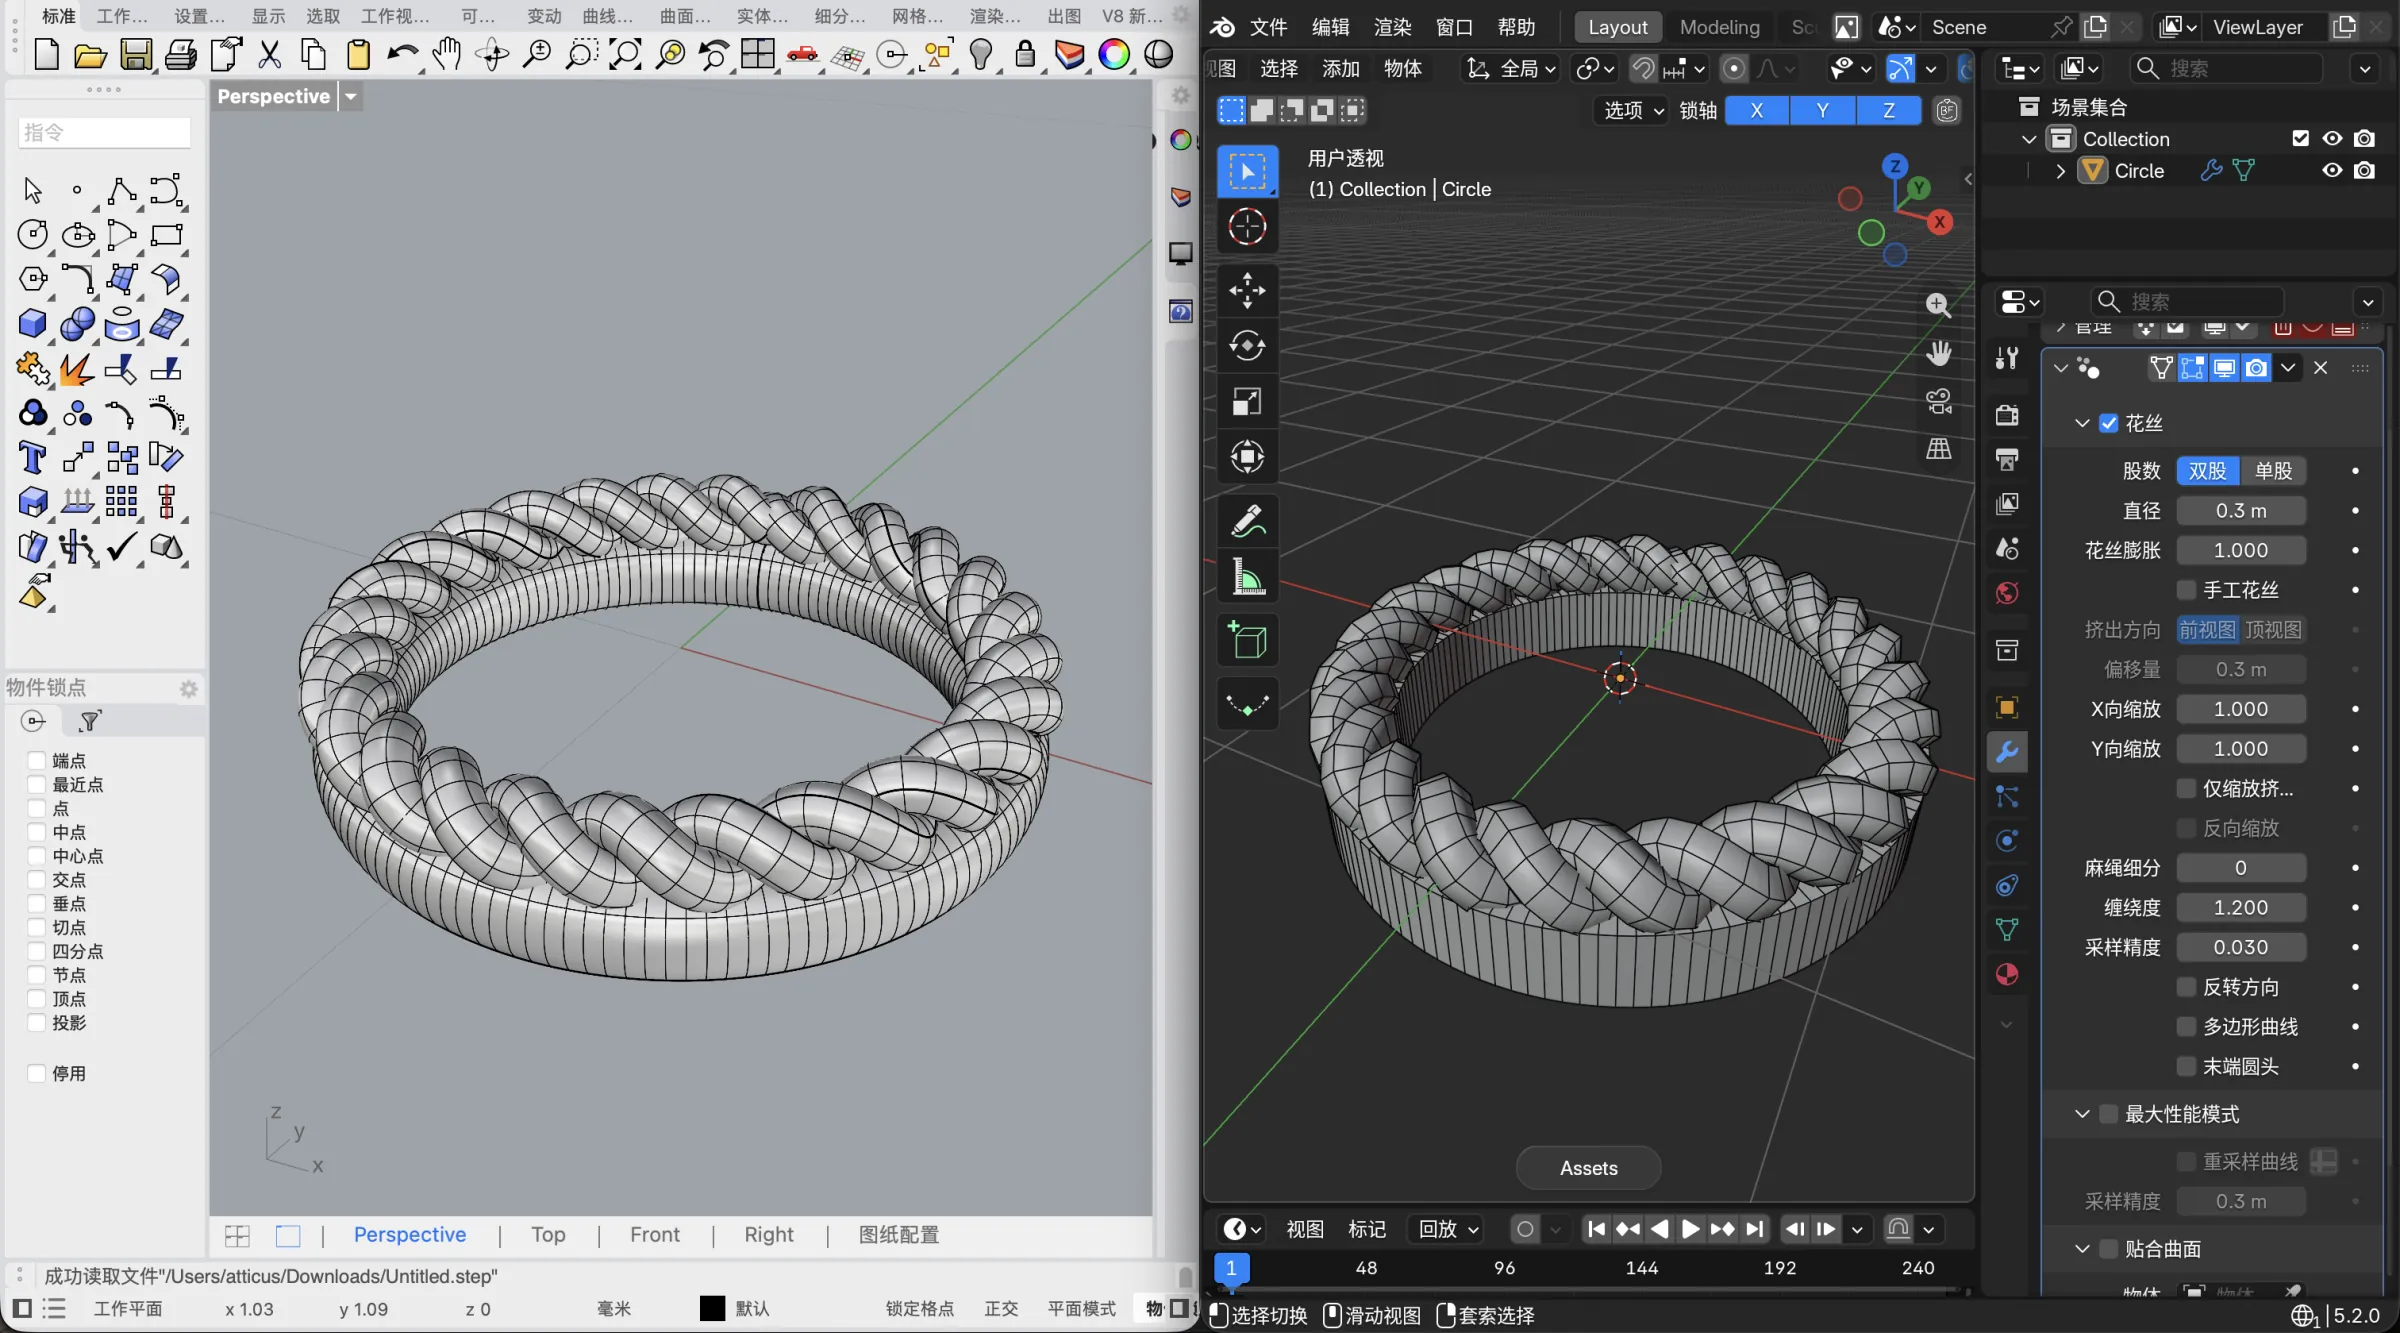Open the Modifiers wrench tab in properties
The width and height of the screenshot is (2400, 1333).
click(2006, 752)
